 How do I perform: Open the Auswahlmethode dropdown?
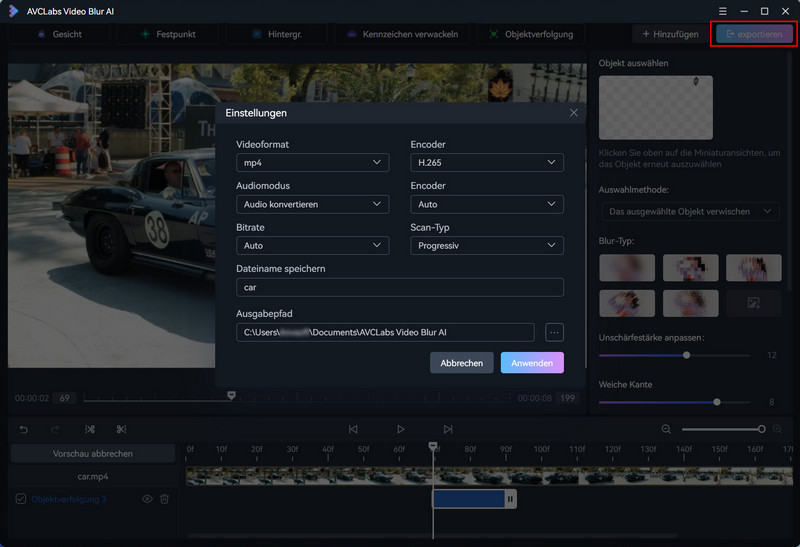click(x=690, y=211)
